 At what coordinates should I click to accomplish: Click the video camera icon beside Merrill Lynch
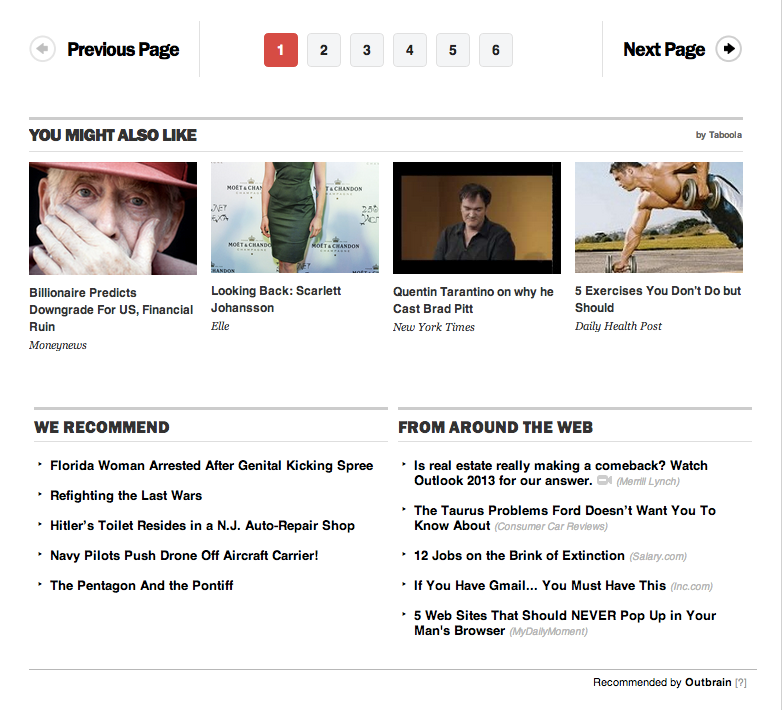(604, 480)
